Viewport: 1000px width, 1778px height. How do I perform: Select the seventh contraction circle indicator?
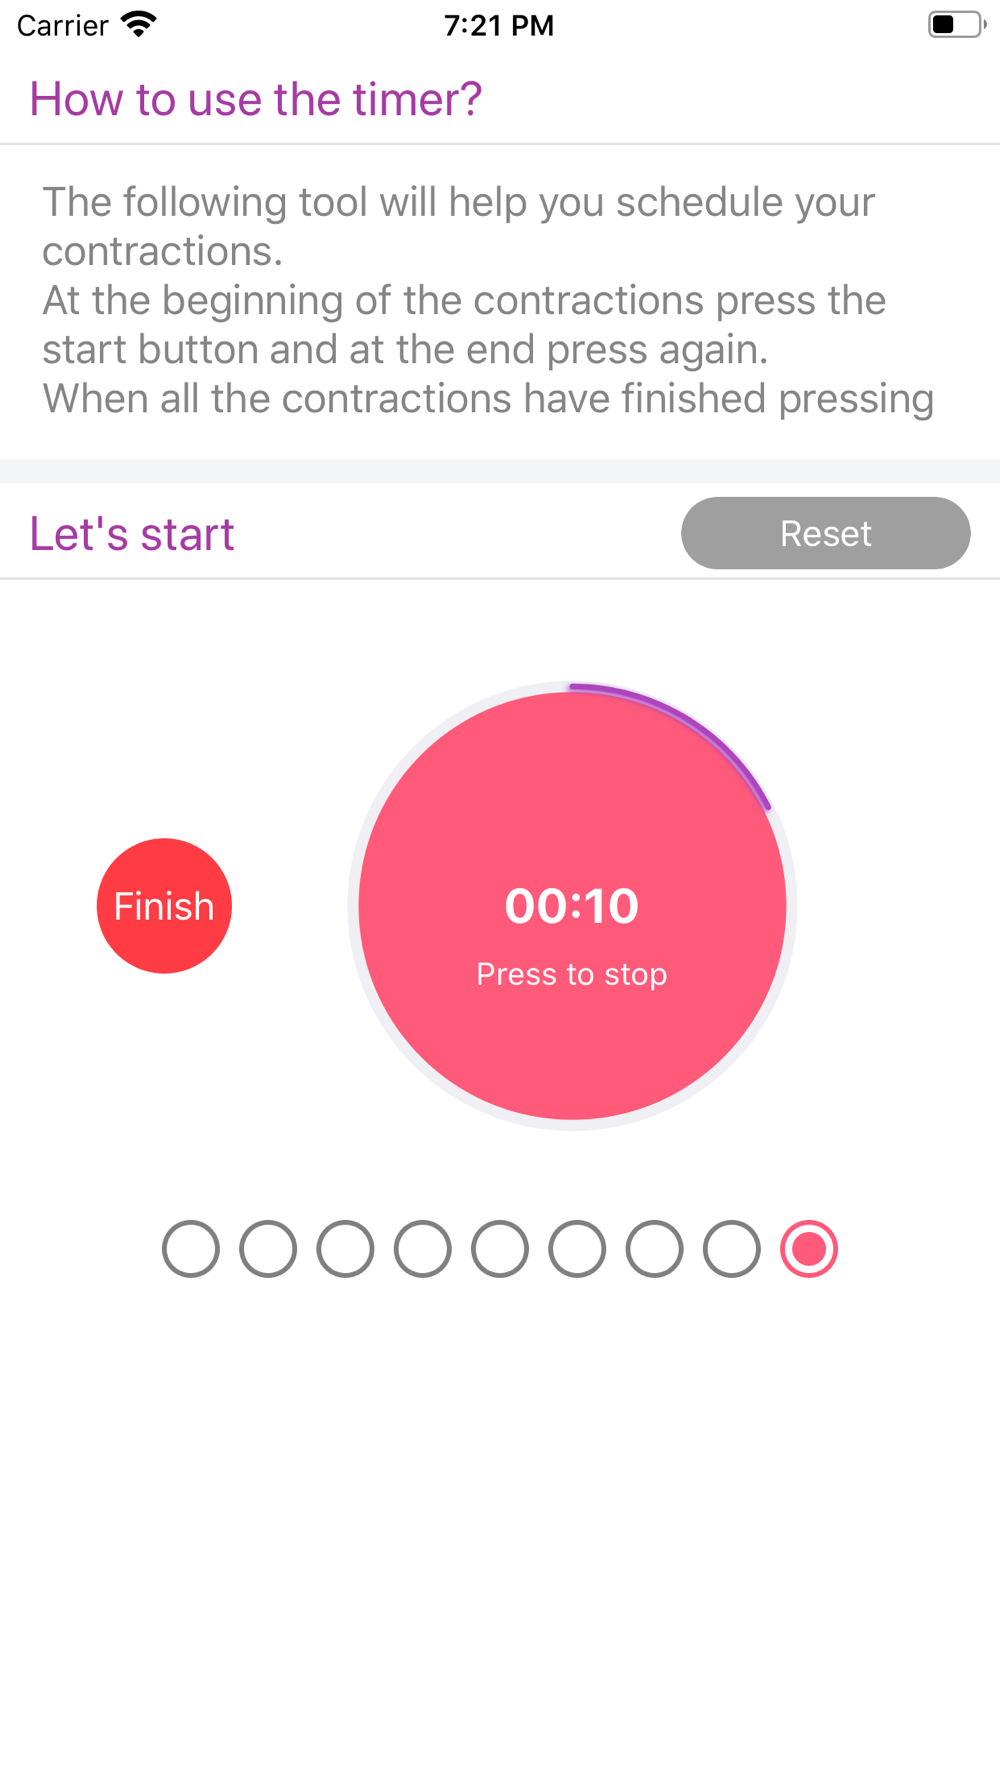coord(655,1249)
